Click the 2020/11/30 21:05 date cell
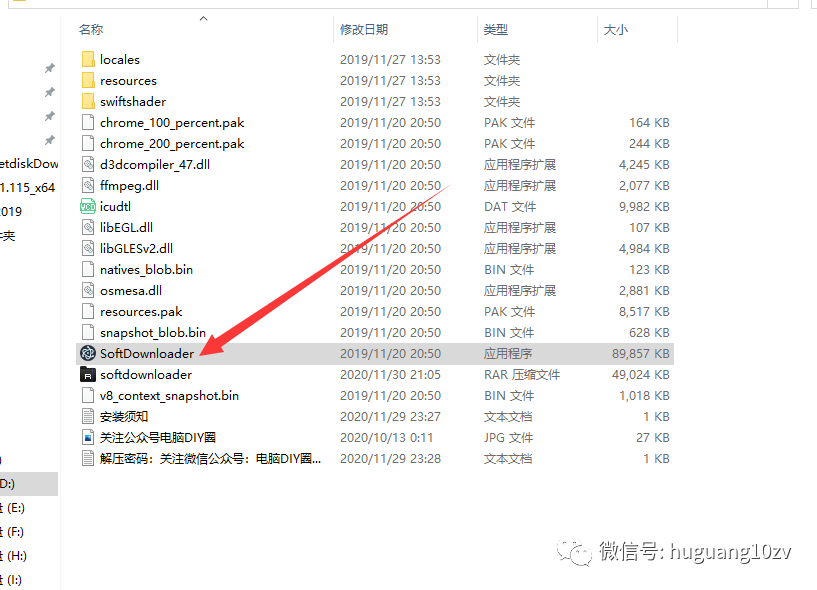 pyautogui.click(x=390, y=374)
